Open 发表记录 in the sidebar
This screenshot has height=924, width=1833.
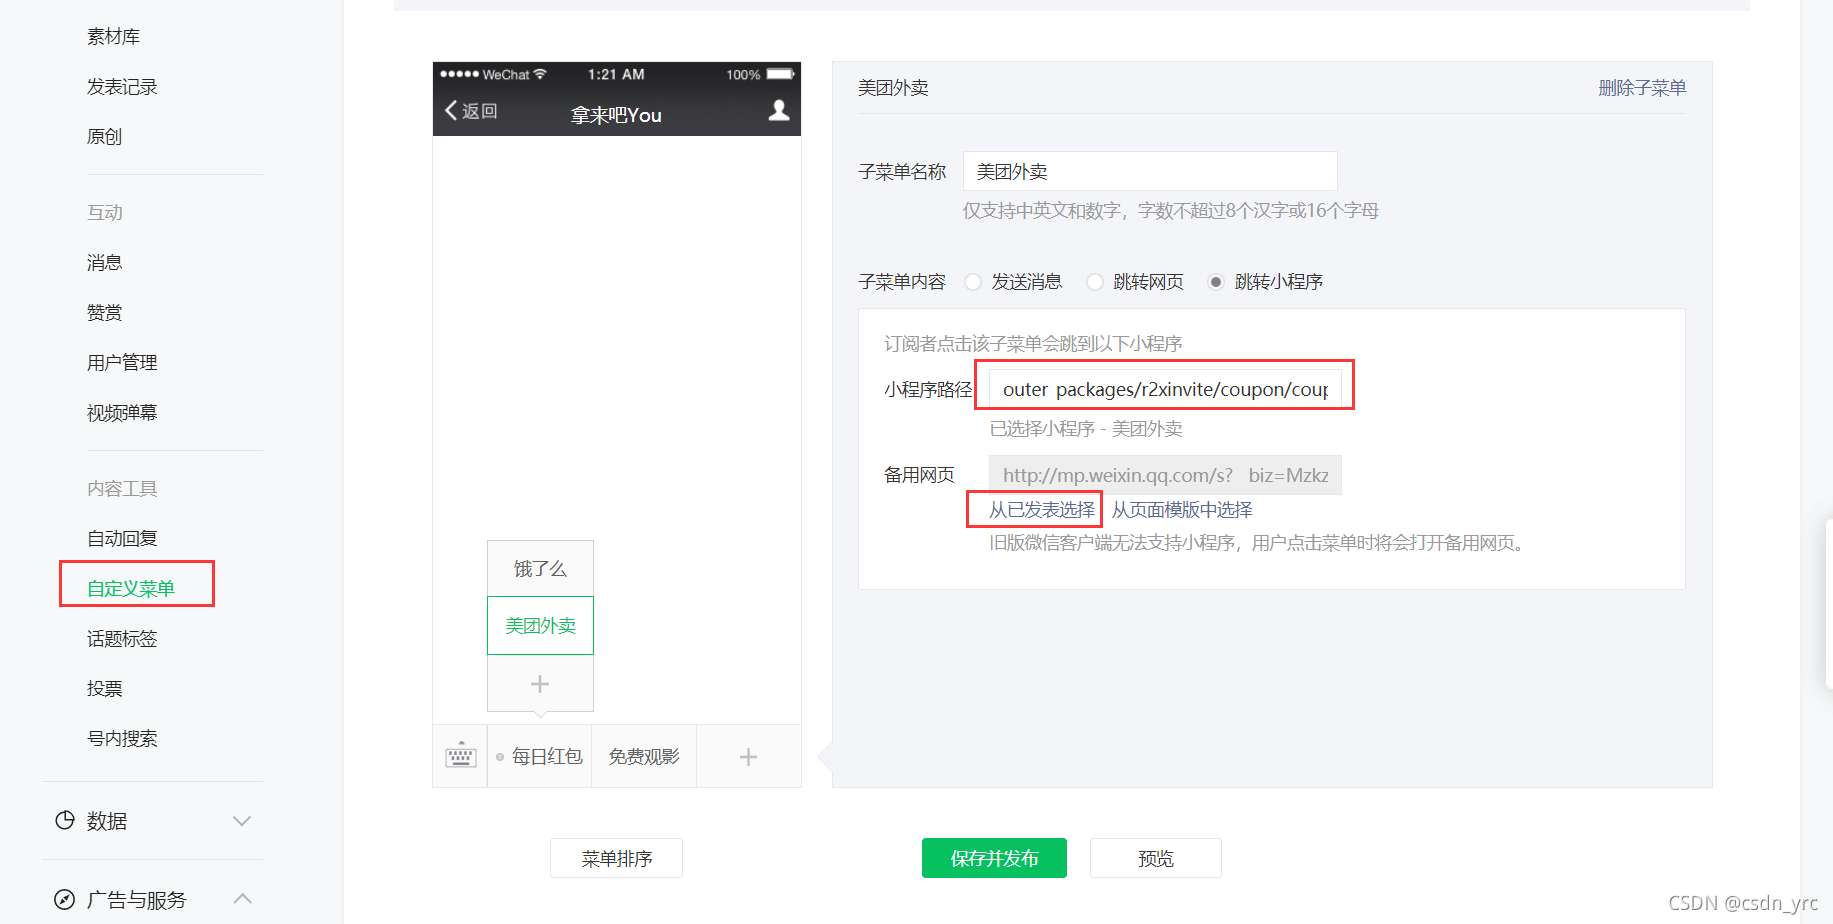click(122, 87)
